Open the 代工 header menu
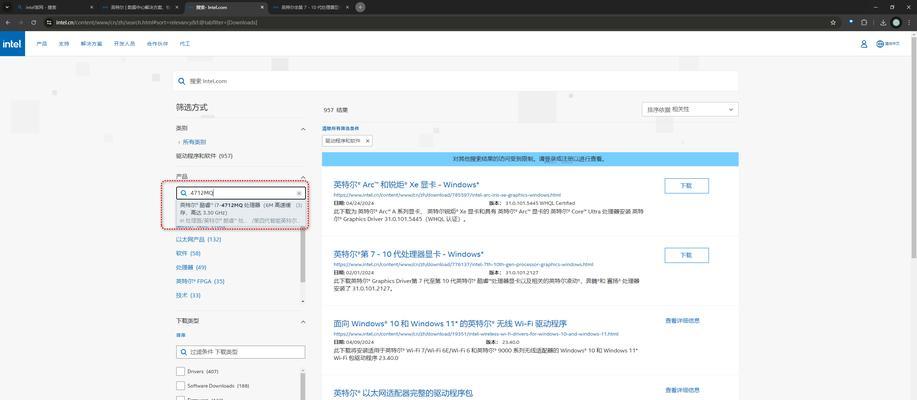 pos(185,44)
